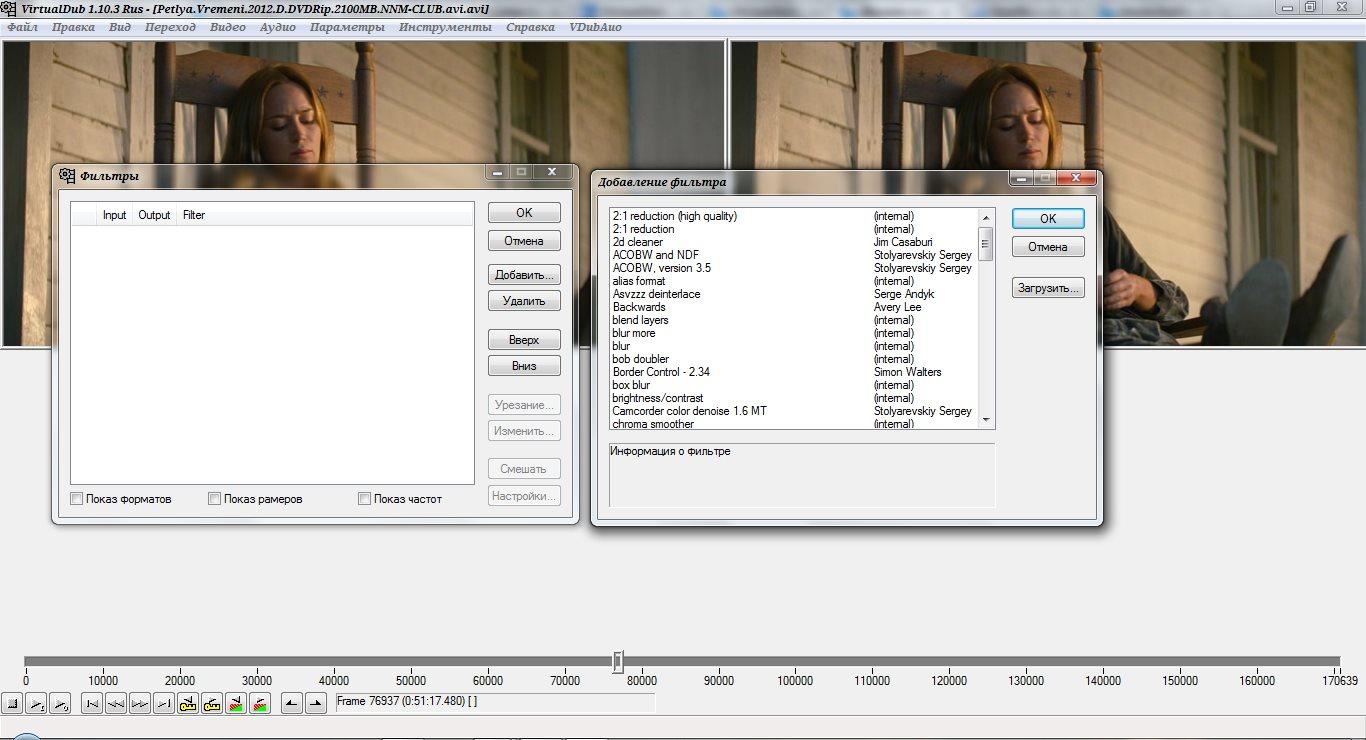Select the "ACOBW, version 3.5" filter

tap(792, 268)
